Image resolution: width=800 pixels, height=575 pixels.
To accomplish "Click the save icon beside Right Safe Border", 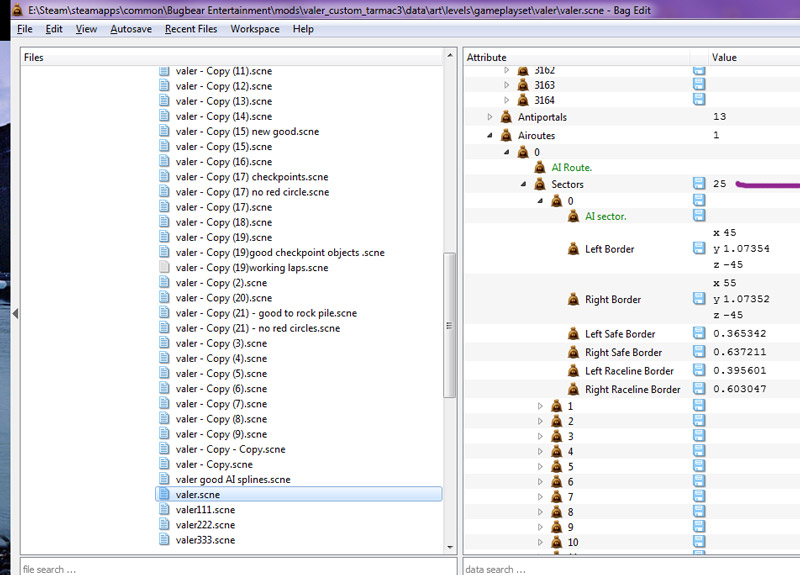I will tap(699, 352).
